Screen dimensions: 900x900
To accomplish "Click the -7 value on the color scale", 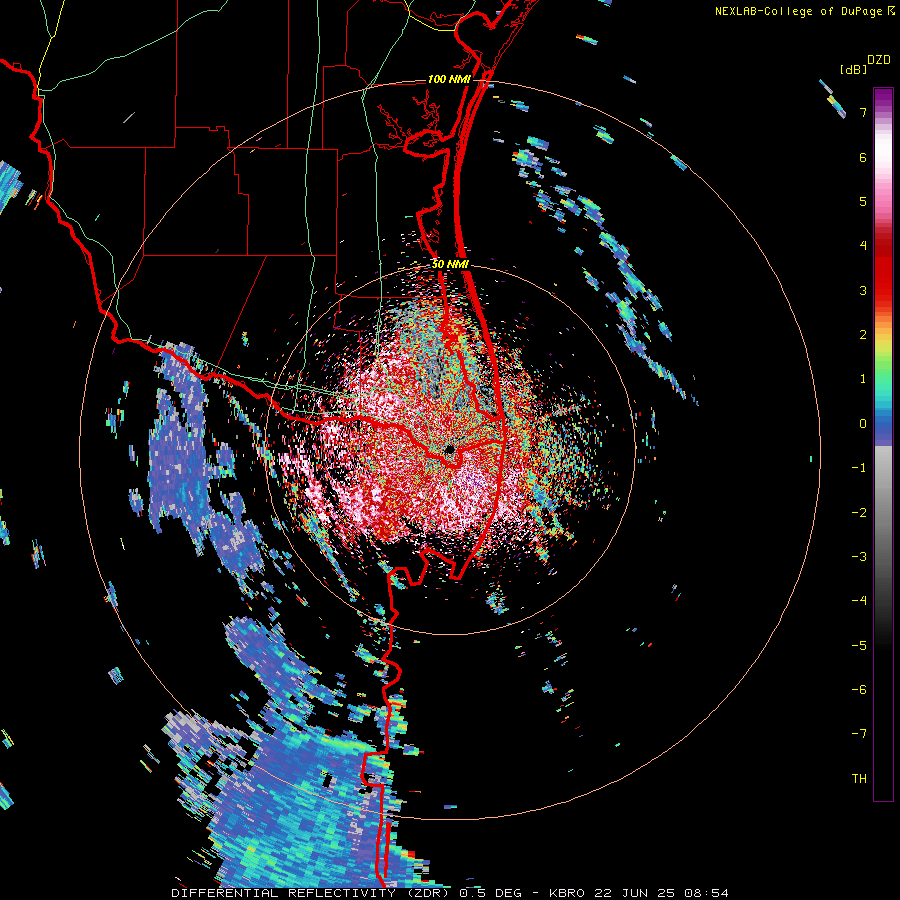I will [859, 734].
